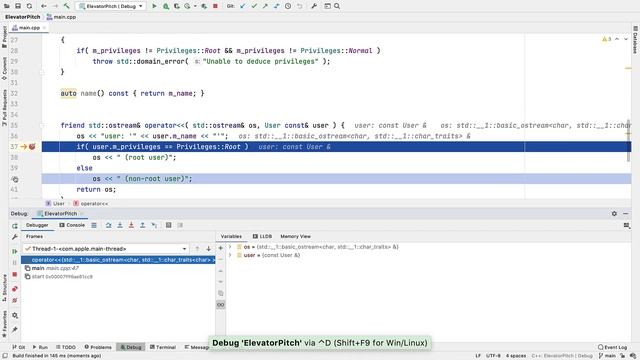640x360 pixels.
Task: Open the TODO tool window
Action: (x=66, y=347)
